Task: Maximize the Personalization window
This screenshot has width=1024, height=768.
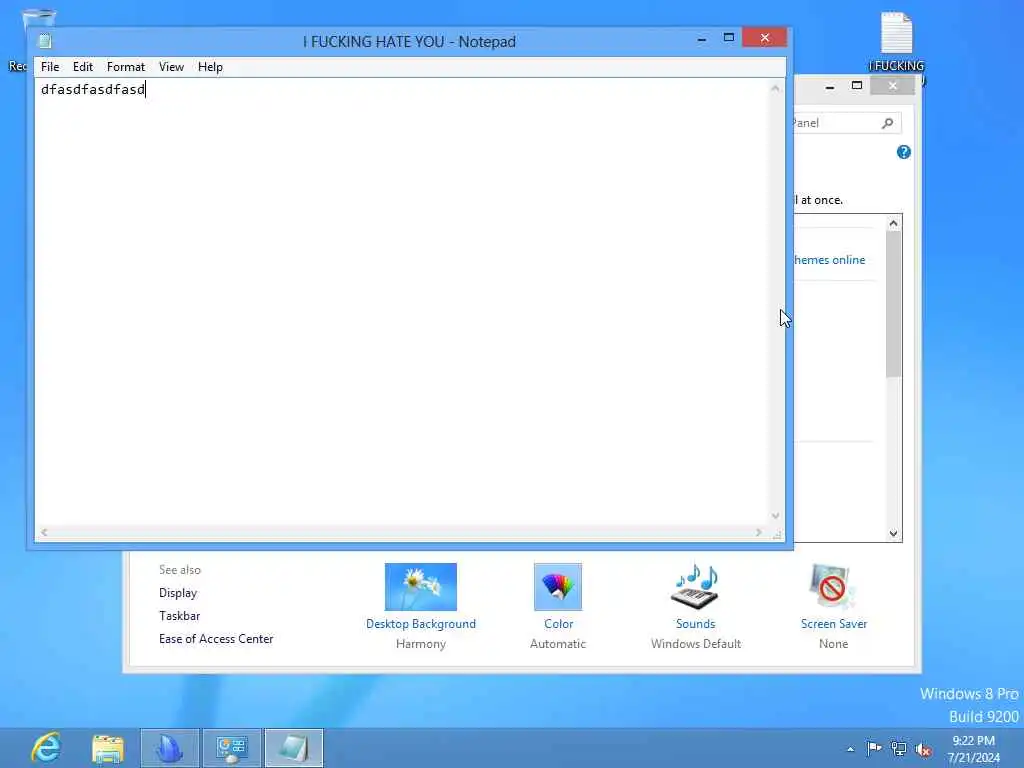Action: (x=857, y=86)
